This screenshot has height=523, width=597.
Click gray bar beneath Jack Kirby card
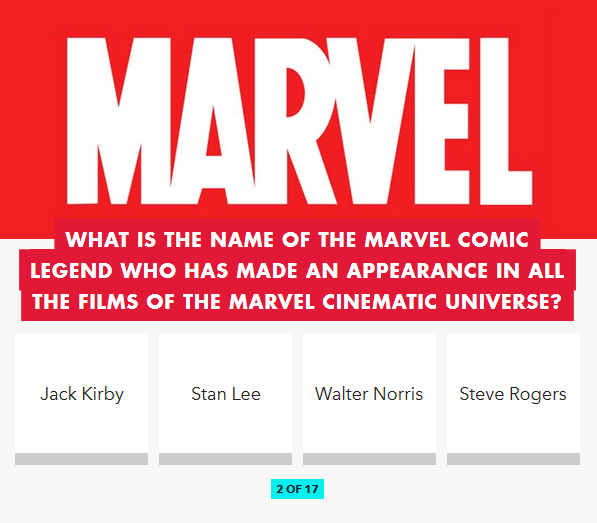pyautogui.click(x=81, y=459)
